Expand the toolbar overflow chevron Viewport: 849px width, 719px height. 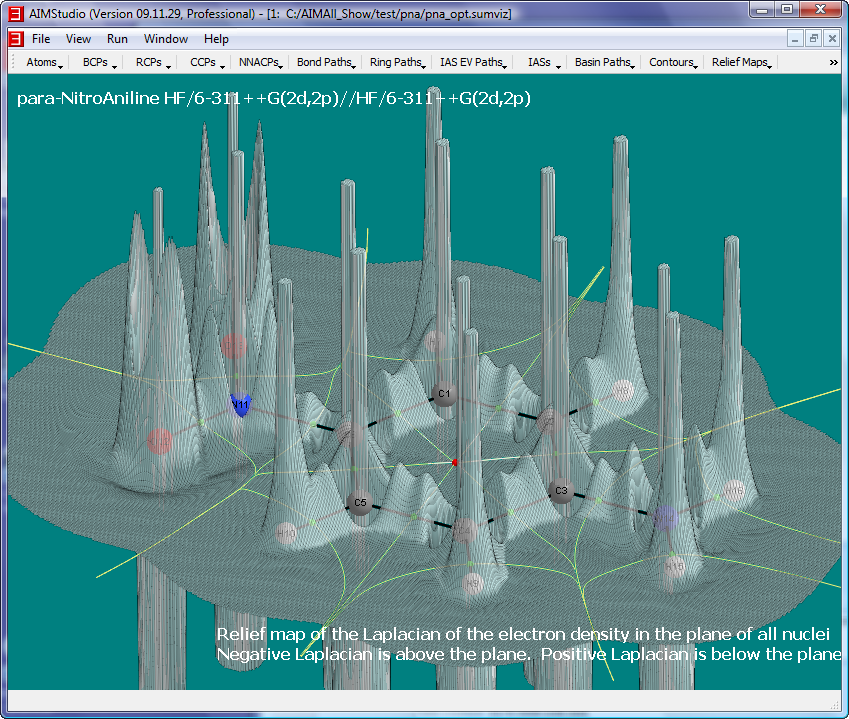pyautogui.click(x=833, y=62)
